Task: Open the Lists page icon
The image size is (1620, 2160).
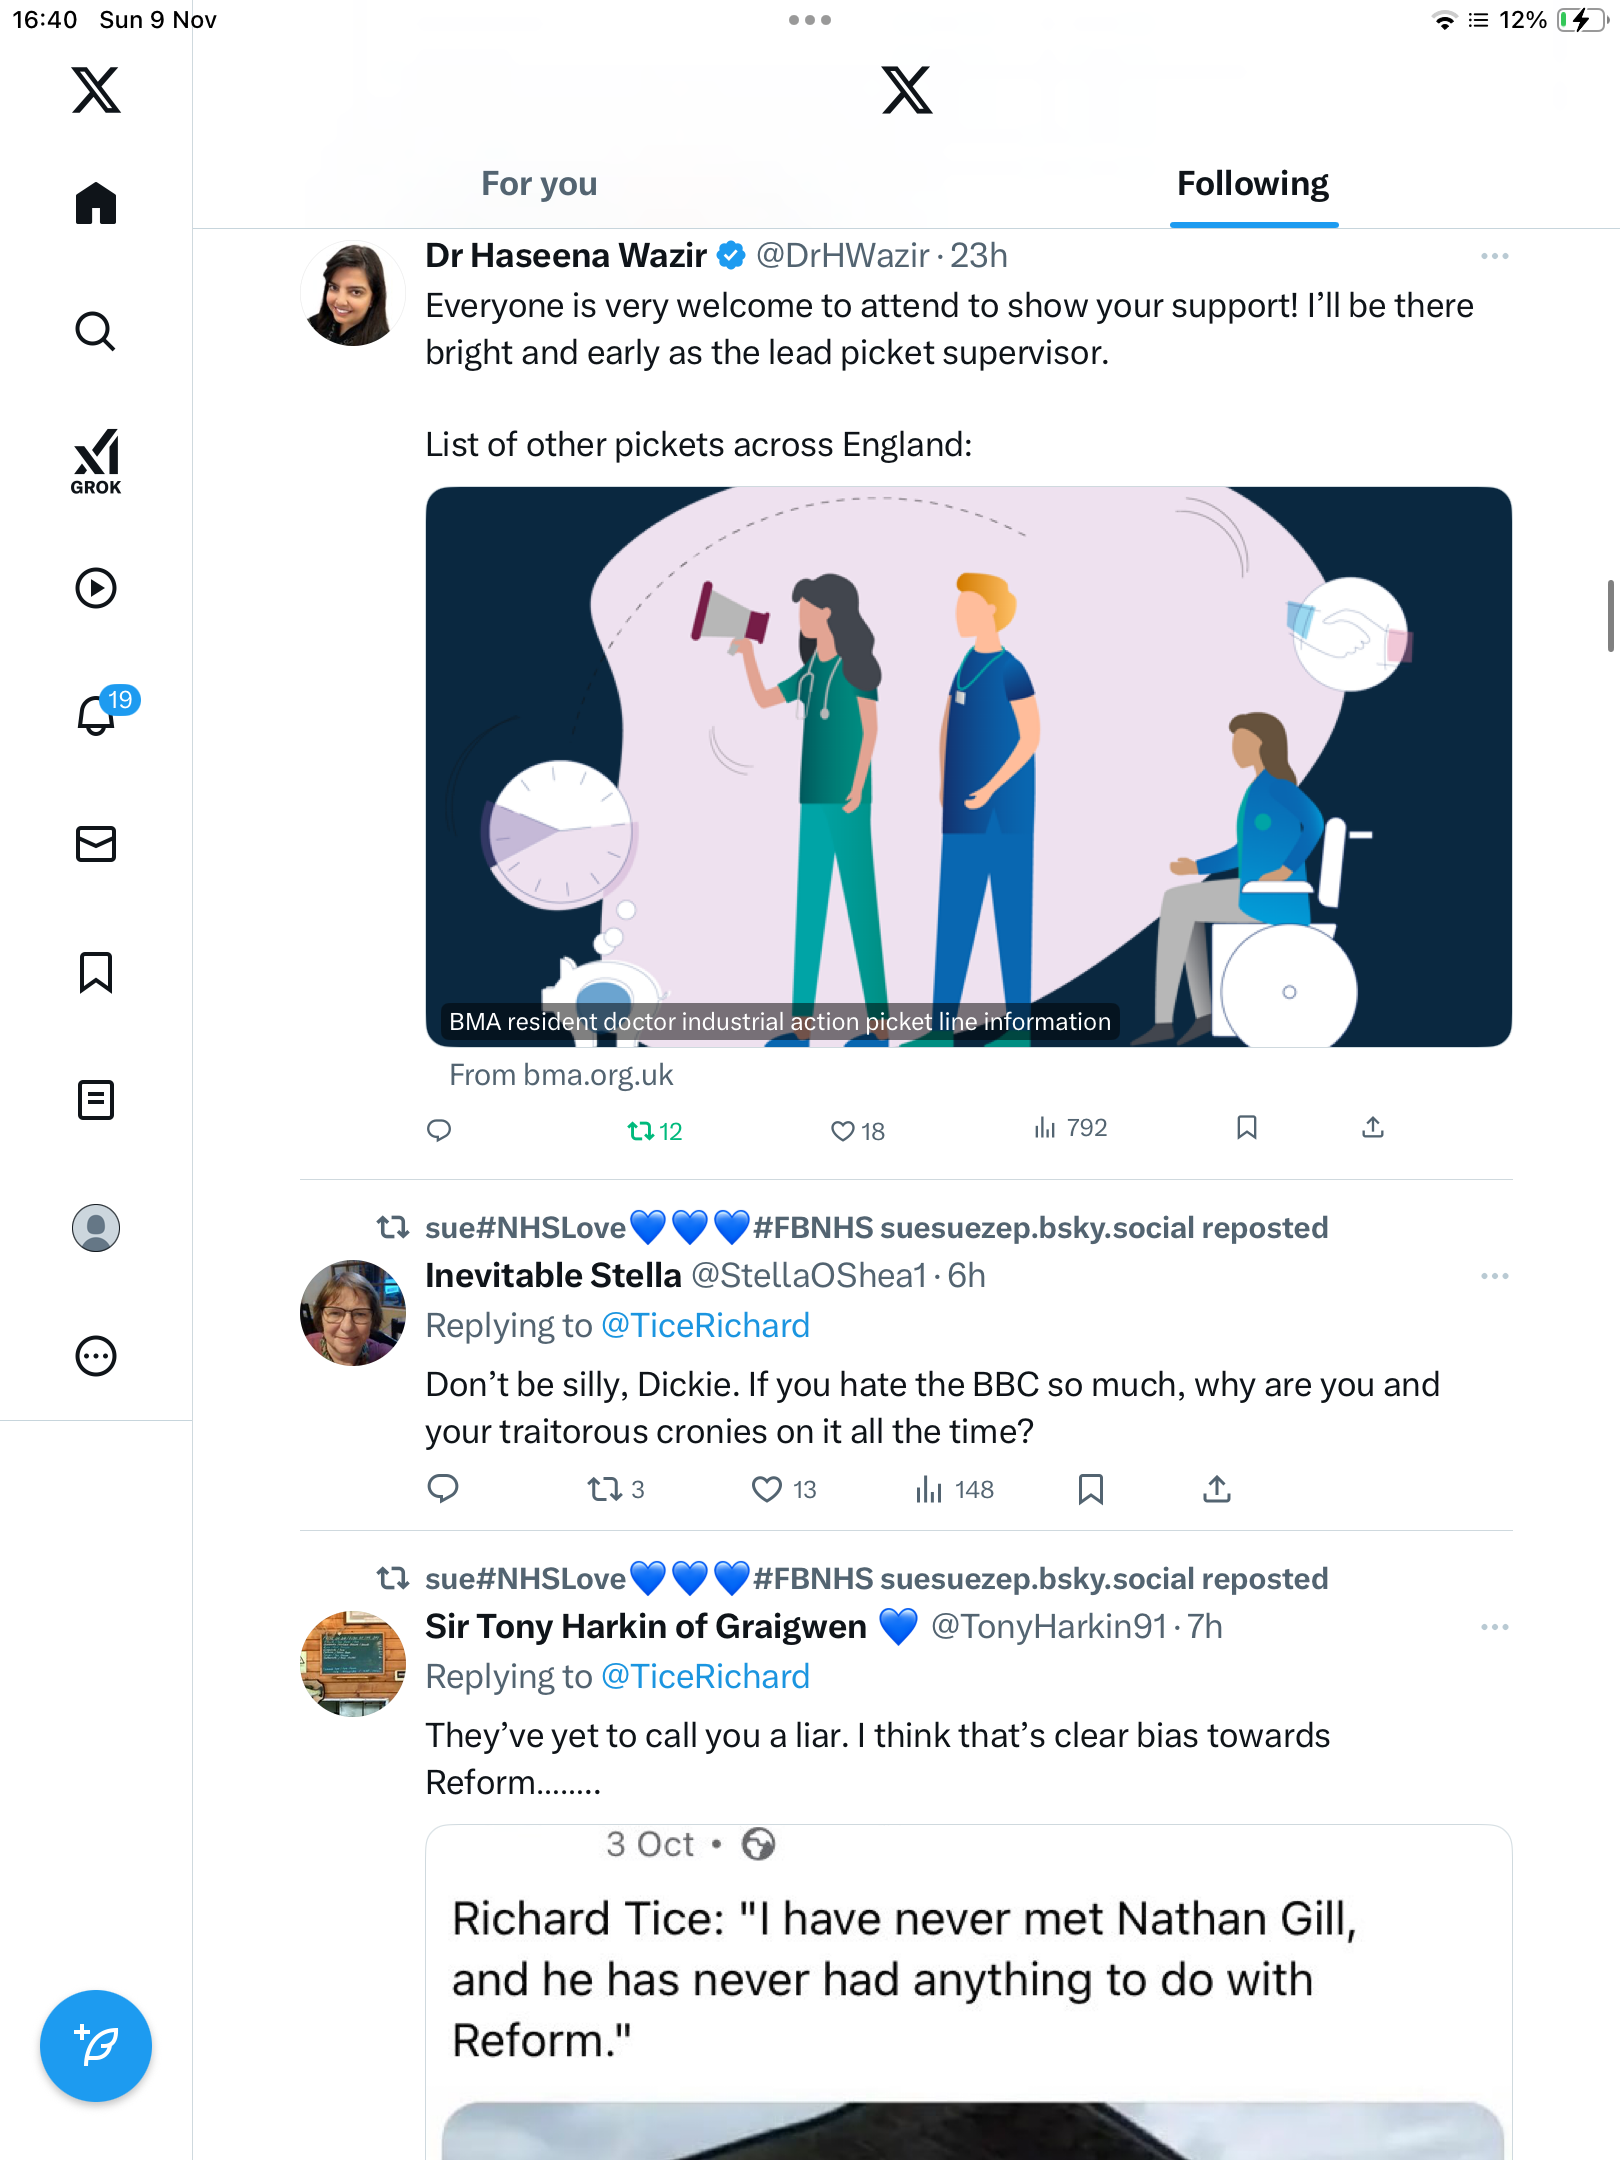Action: [96, 1100]
